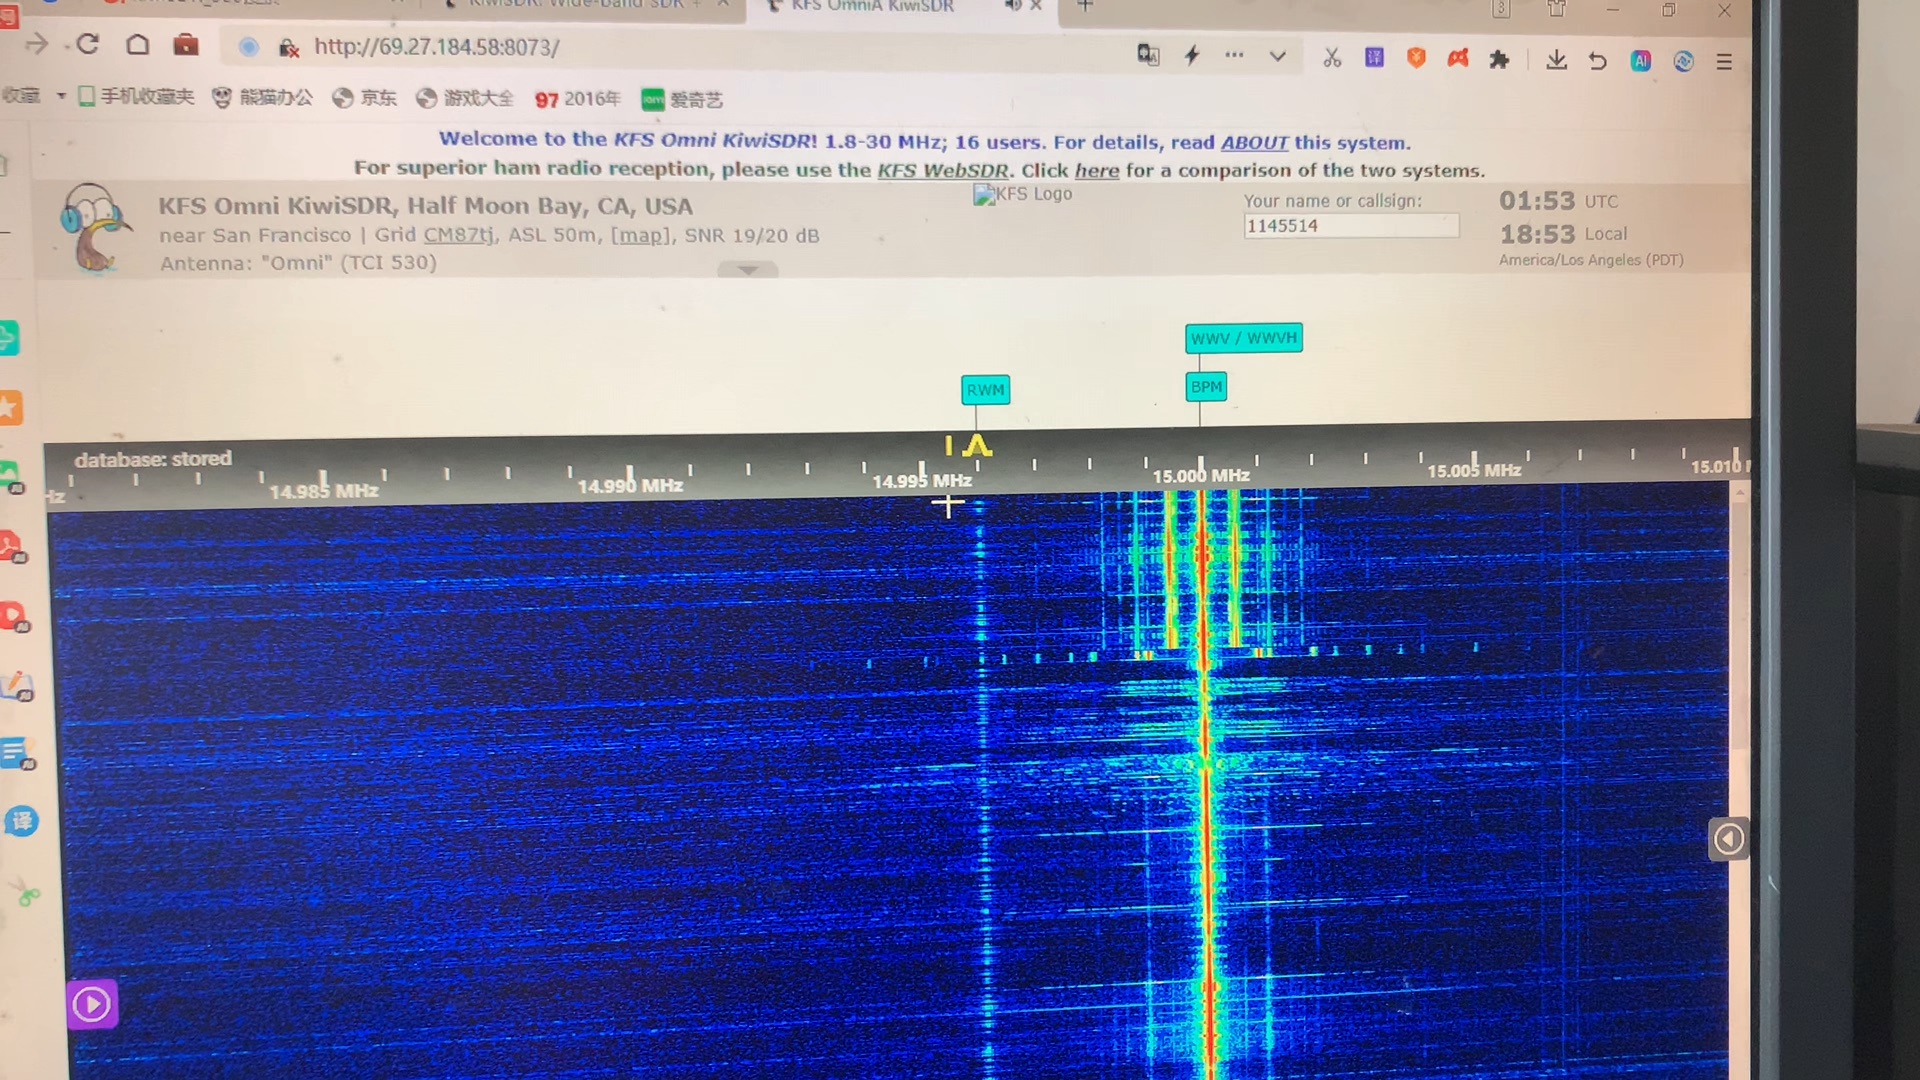
Task: Select the BPM station label
Action: click(1206, 387)
